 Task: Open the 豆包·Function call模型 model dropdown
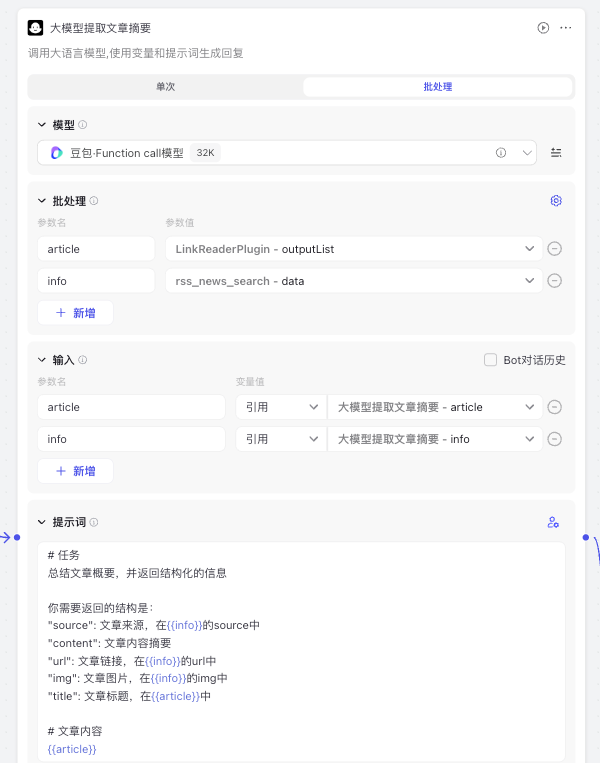pos(287,153)
